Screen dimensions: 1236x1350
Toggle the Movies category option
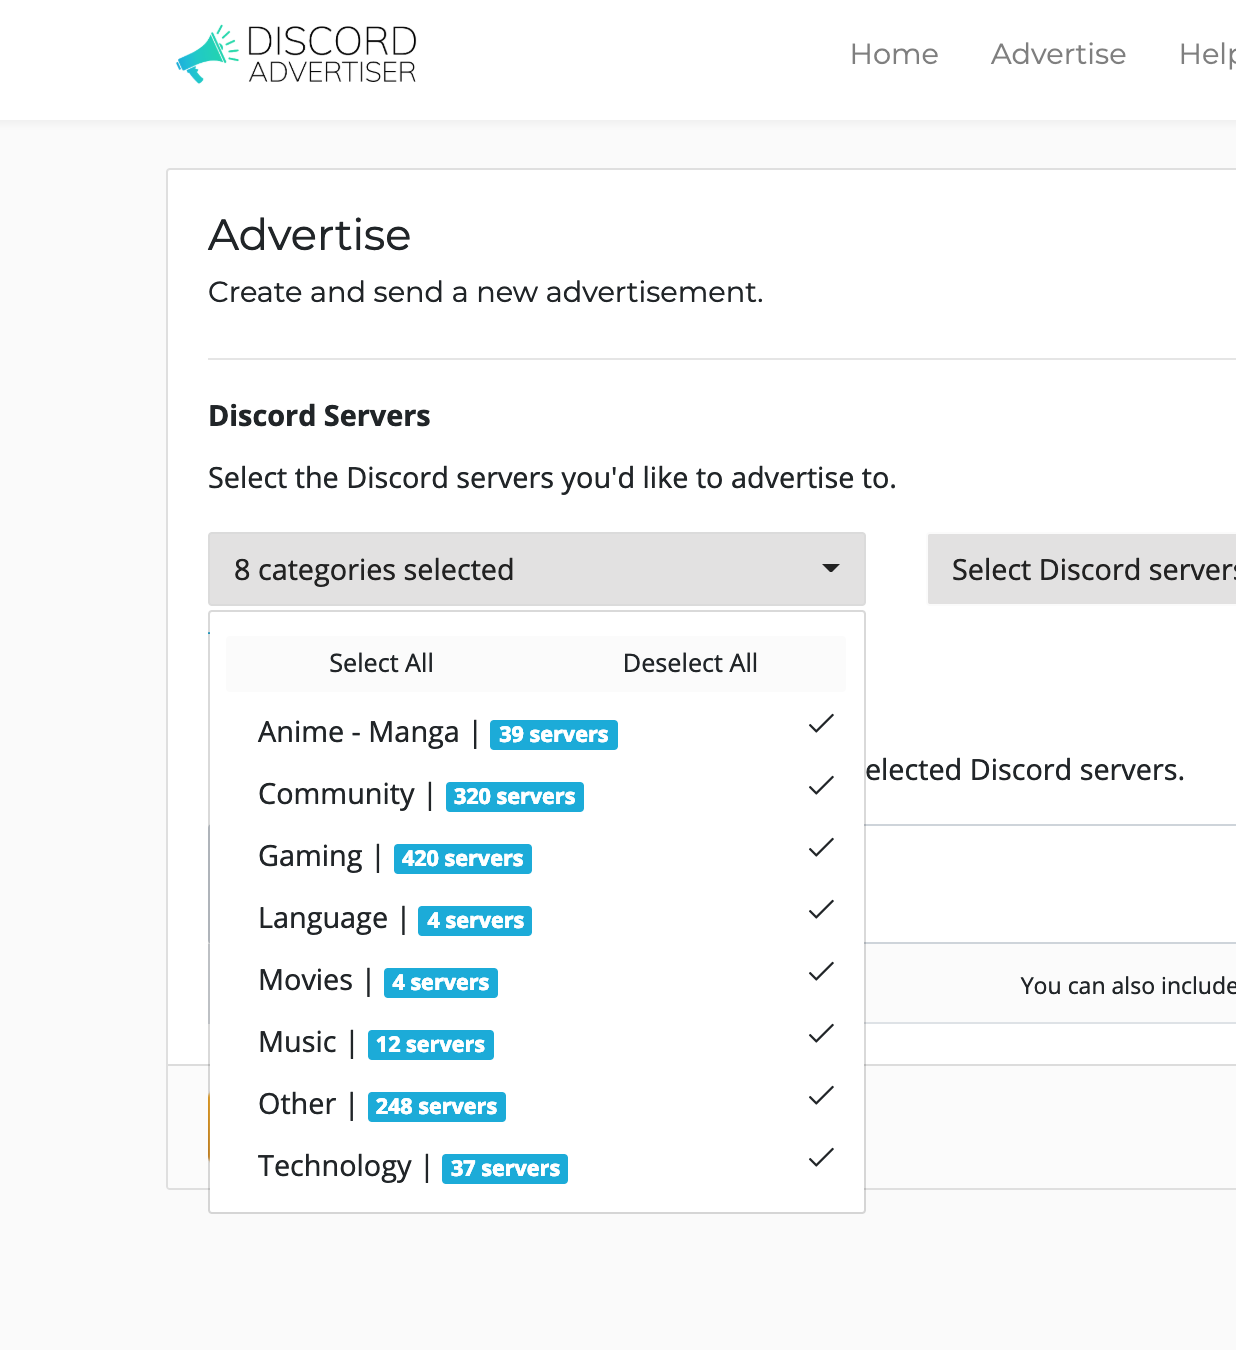pyautogui.click(x=537, y=980)
